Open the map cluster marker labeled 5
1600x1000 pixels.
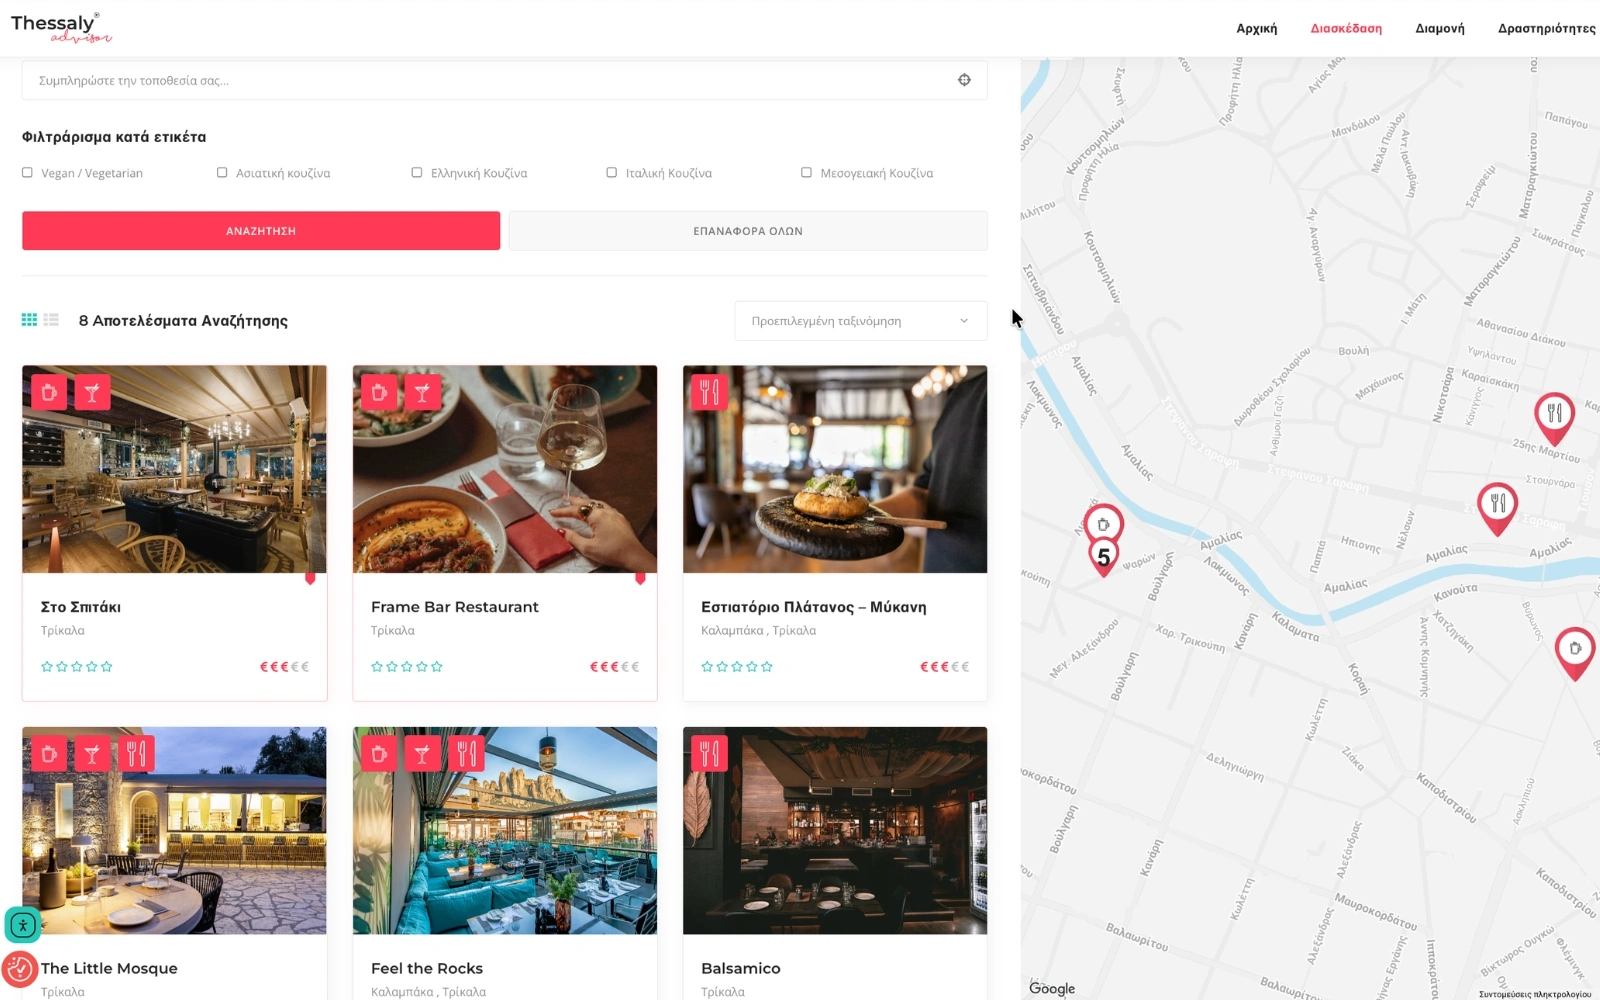click(1103, 557)
